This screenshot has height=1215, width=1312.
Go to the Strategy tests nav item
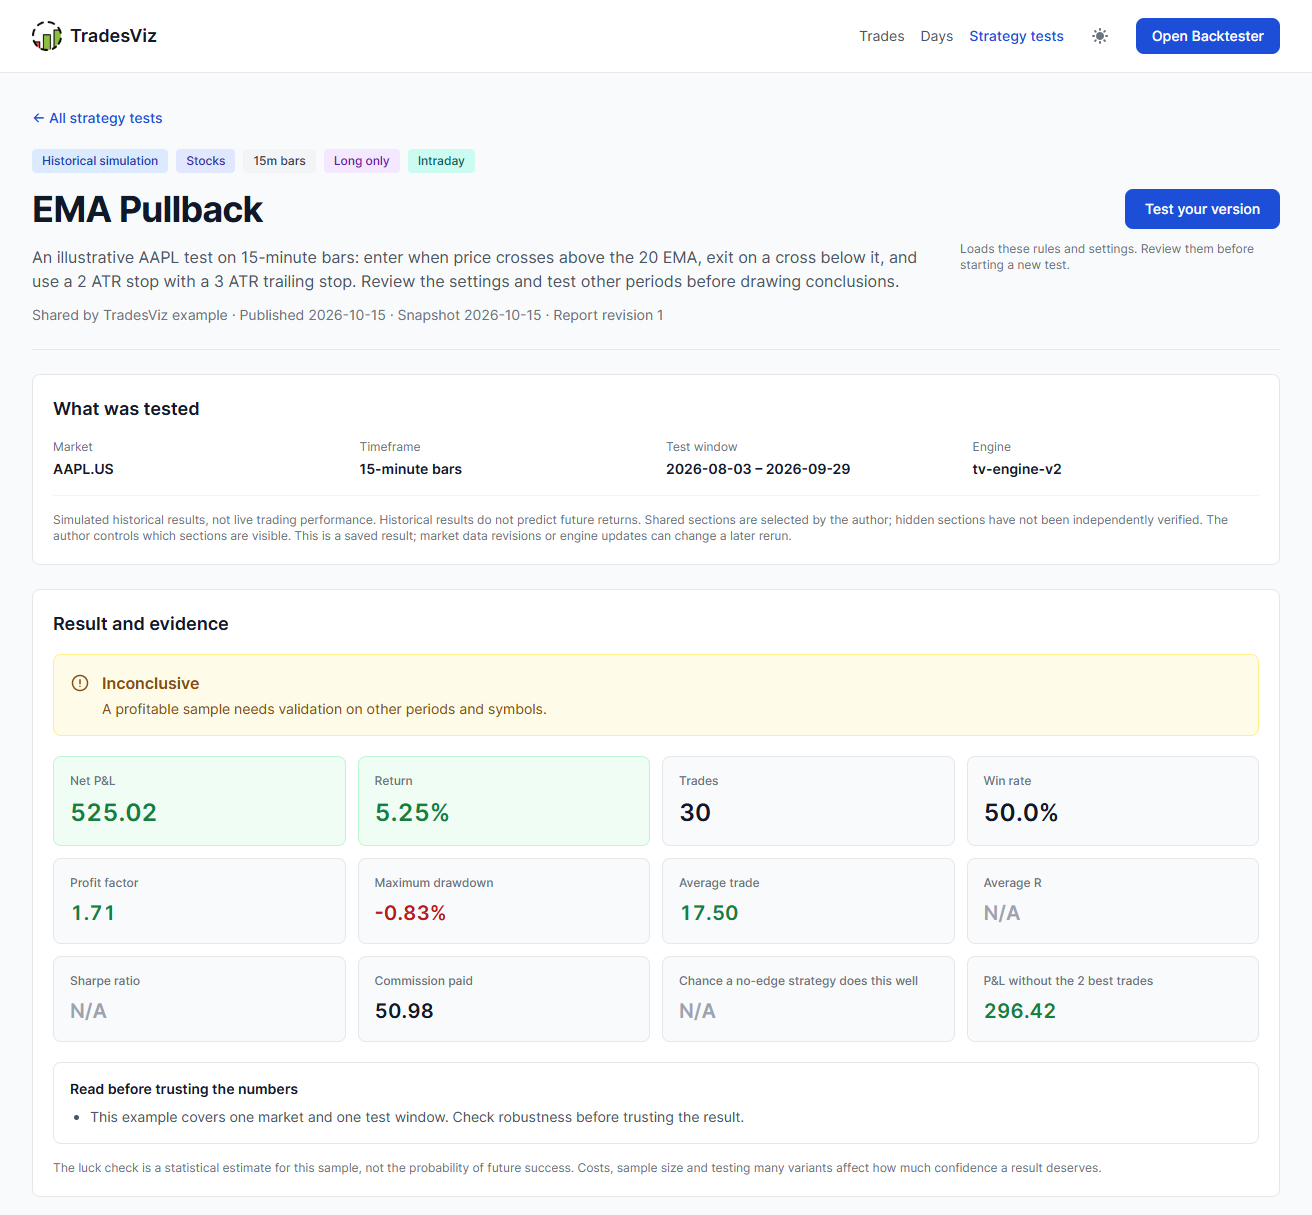(1016, 36)
